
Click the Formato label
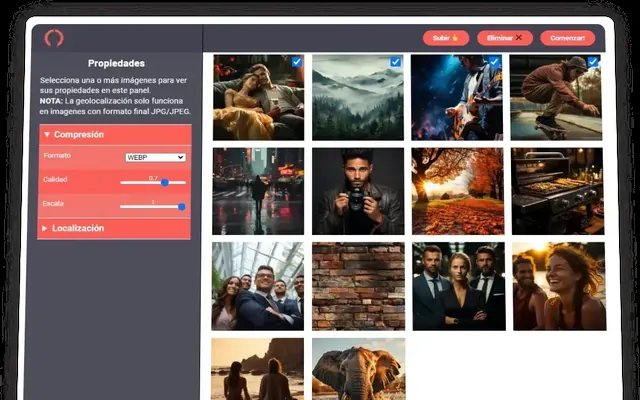click(57, 156)
